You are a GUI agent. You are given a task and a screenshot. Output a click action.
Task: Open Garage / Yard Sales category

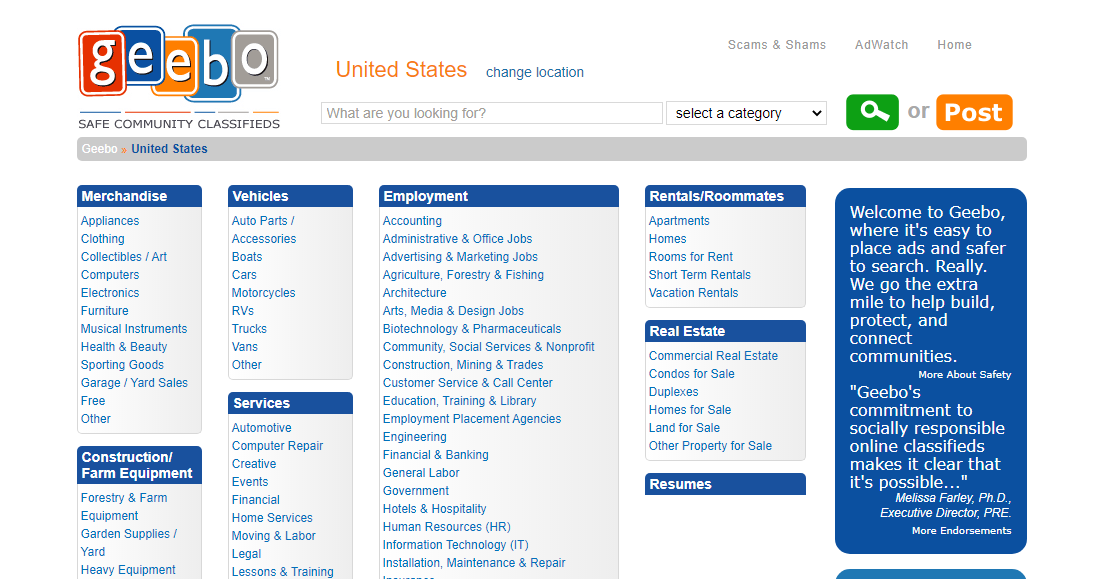coord(134,383)
